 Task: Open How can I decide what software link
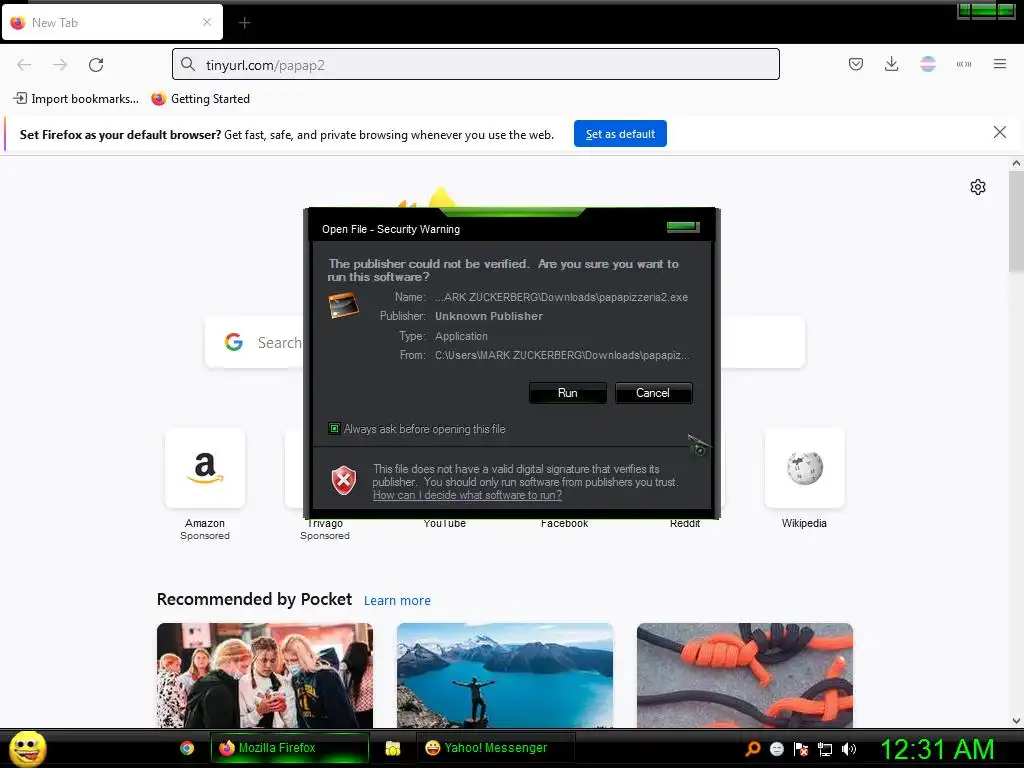(x=468, y=495)
